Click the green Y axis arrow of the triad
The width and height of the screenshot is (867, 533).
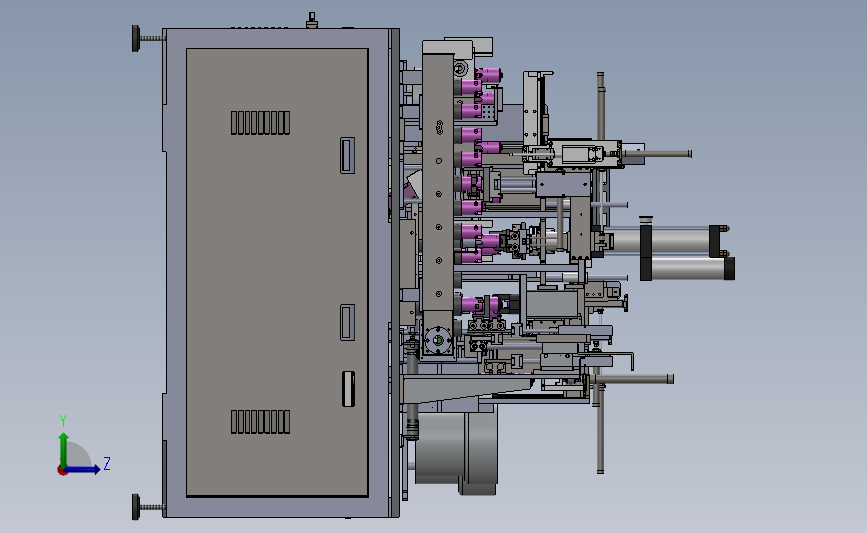pos(64,450)
